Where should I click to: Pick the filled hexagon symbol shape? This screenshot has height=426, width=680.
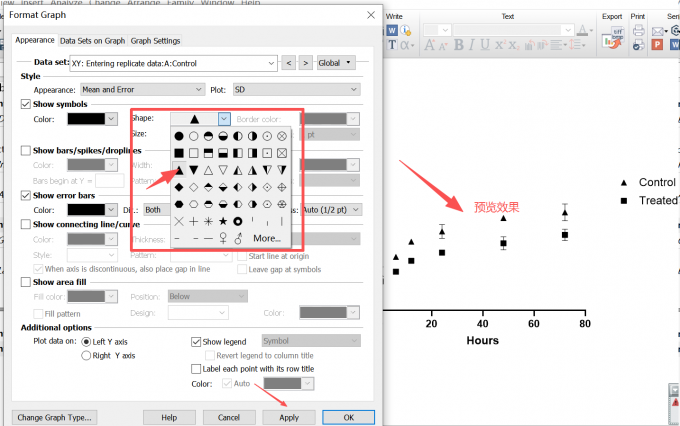[179, 204]
